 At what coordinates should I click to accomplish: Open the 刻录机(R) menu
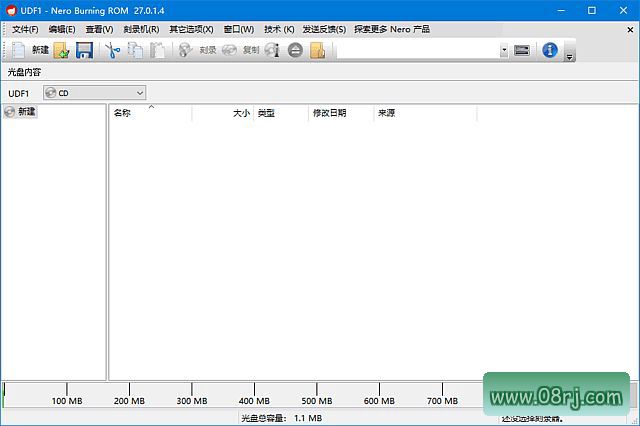tap(141, 29)
